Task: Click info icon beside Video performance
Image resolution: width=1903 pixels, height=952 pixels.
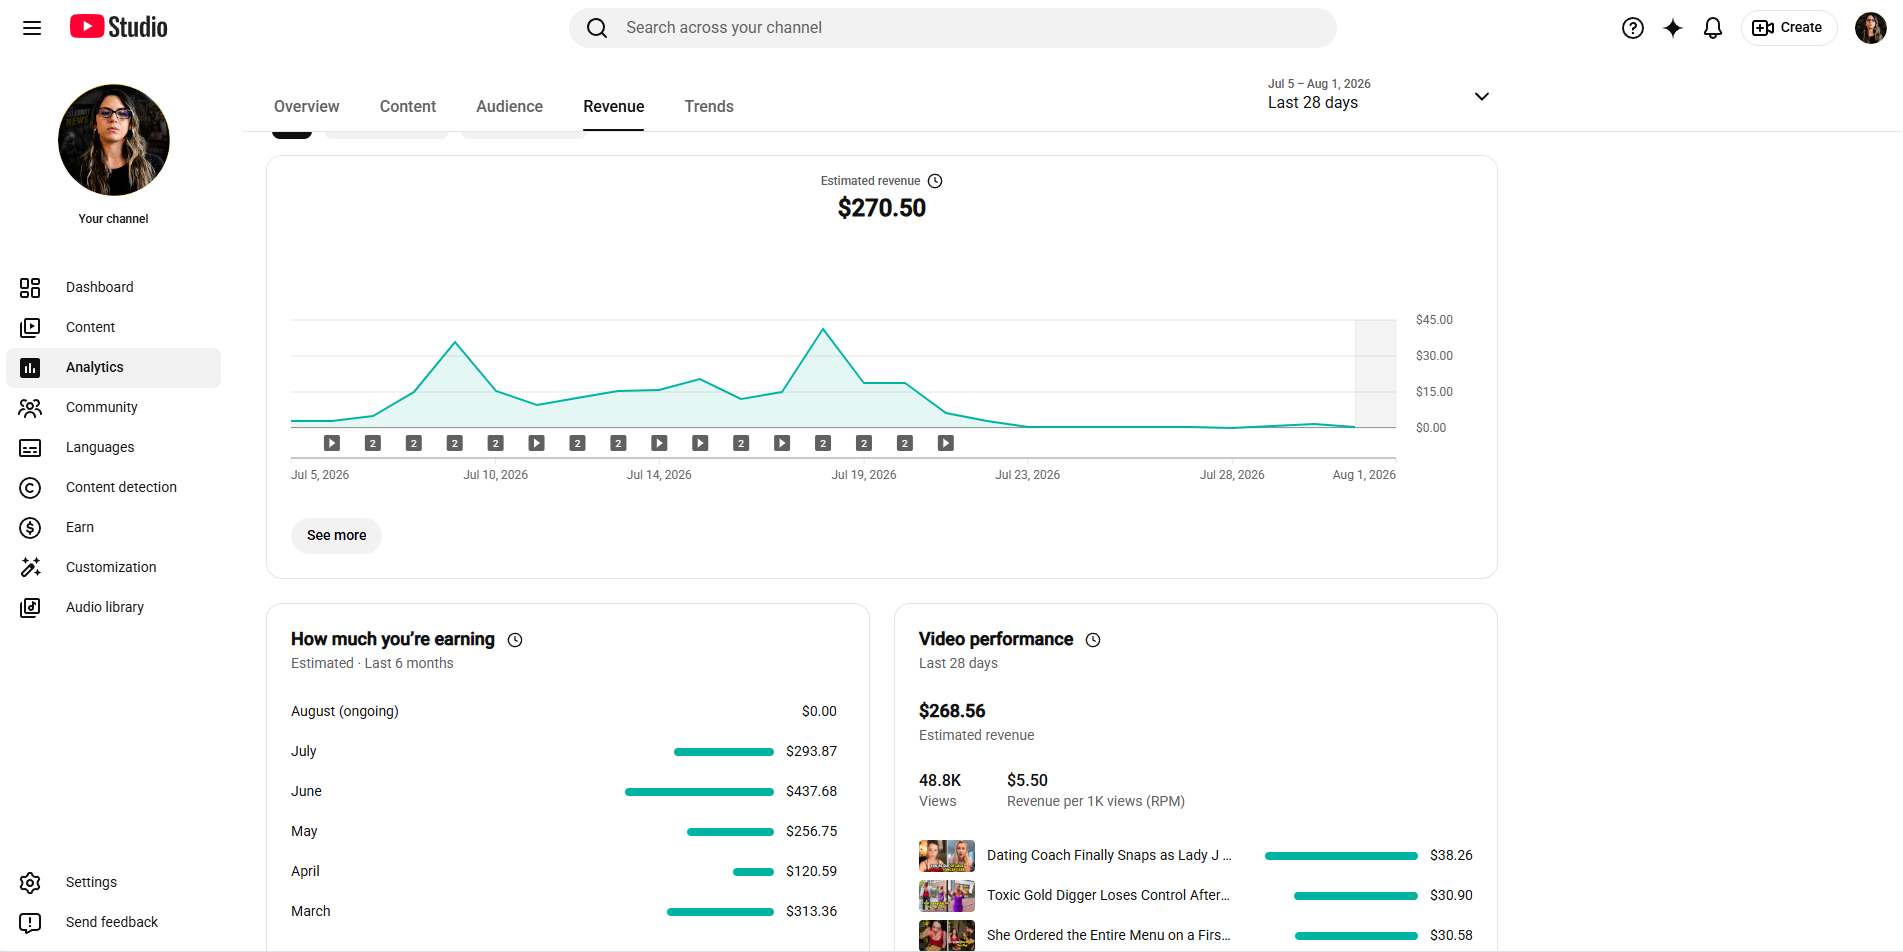Action: [1093, 640]
